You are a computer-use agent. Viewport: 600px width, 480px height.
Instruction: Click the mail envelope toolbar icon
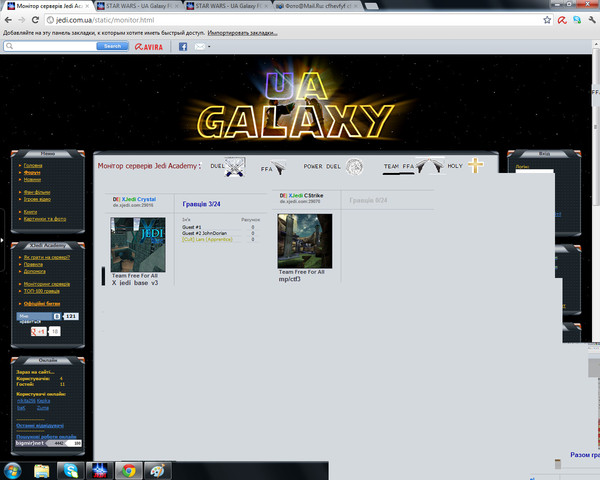pyautogui.click(x=200, y=47)
